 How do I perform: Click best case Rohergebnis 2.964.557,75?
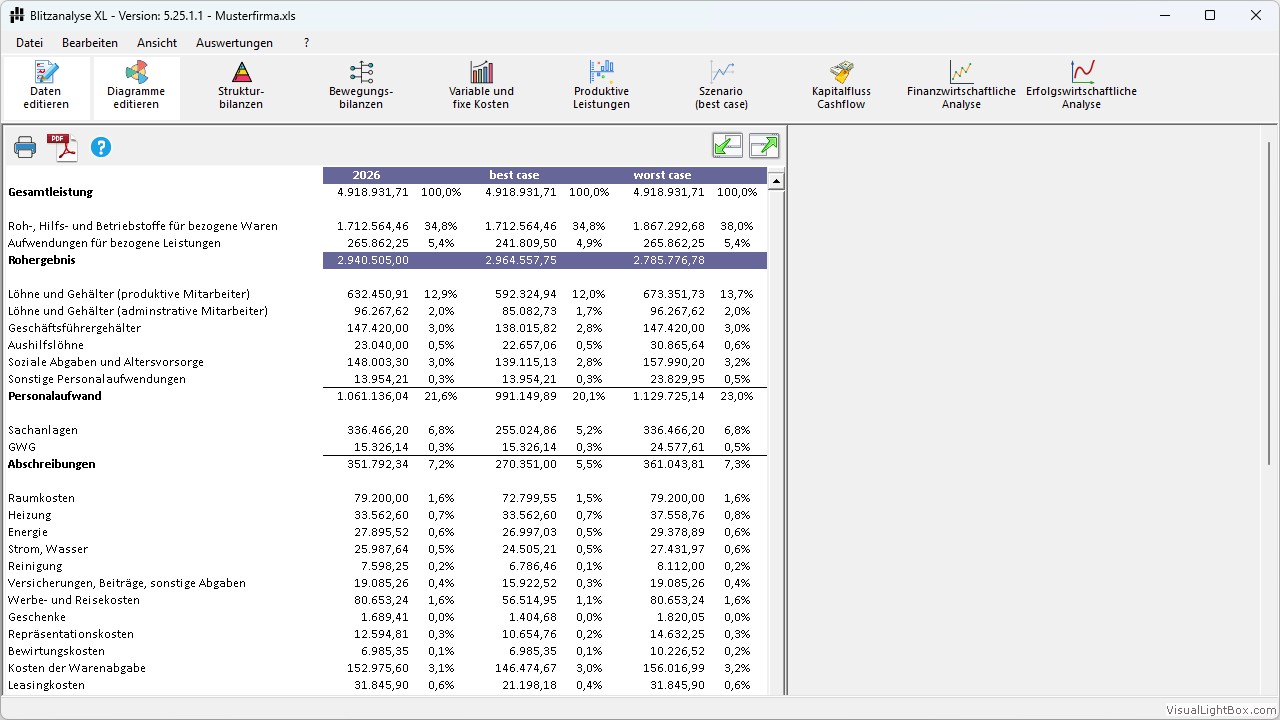[x=521, y=260]
